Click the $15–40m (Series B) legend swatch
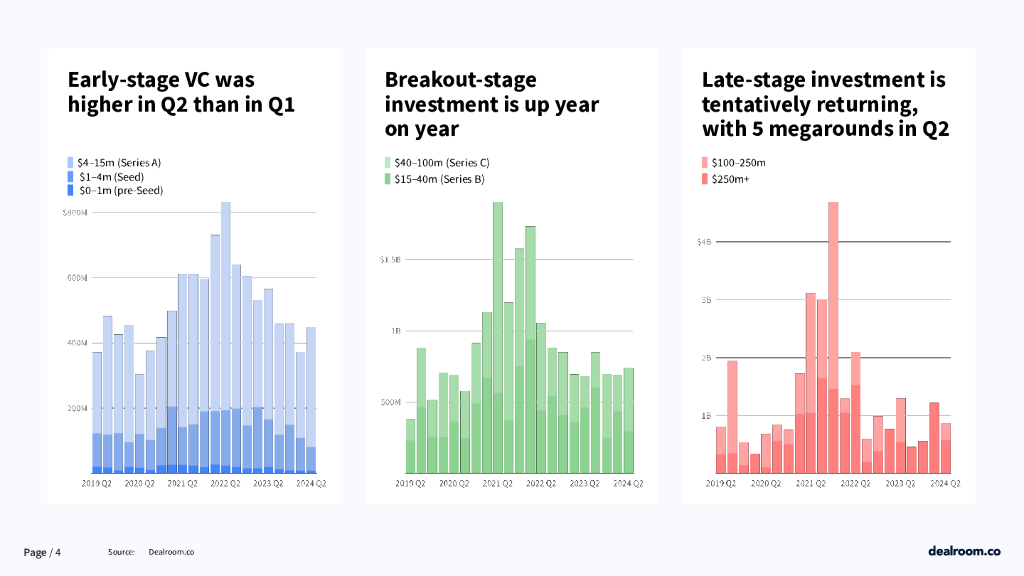Viewport: 1024px width, 576px height. coord(388,179)
